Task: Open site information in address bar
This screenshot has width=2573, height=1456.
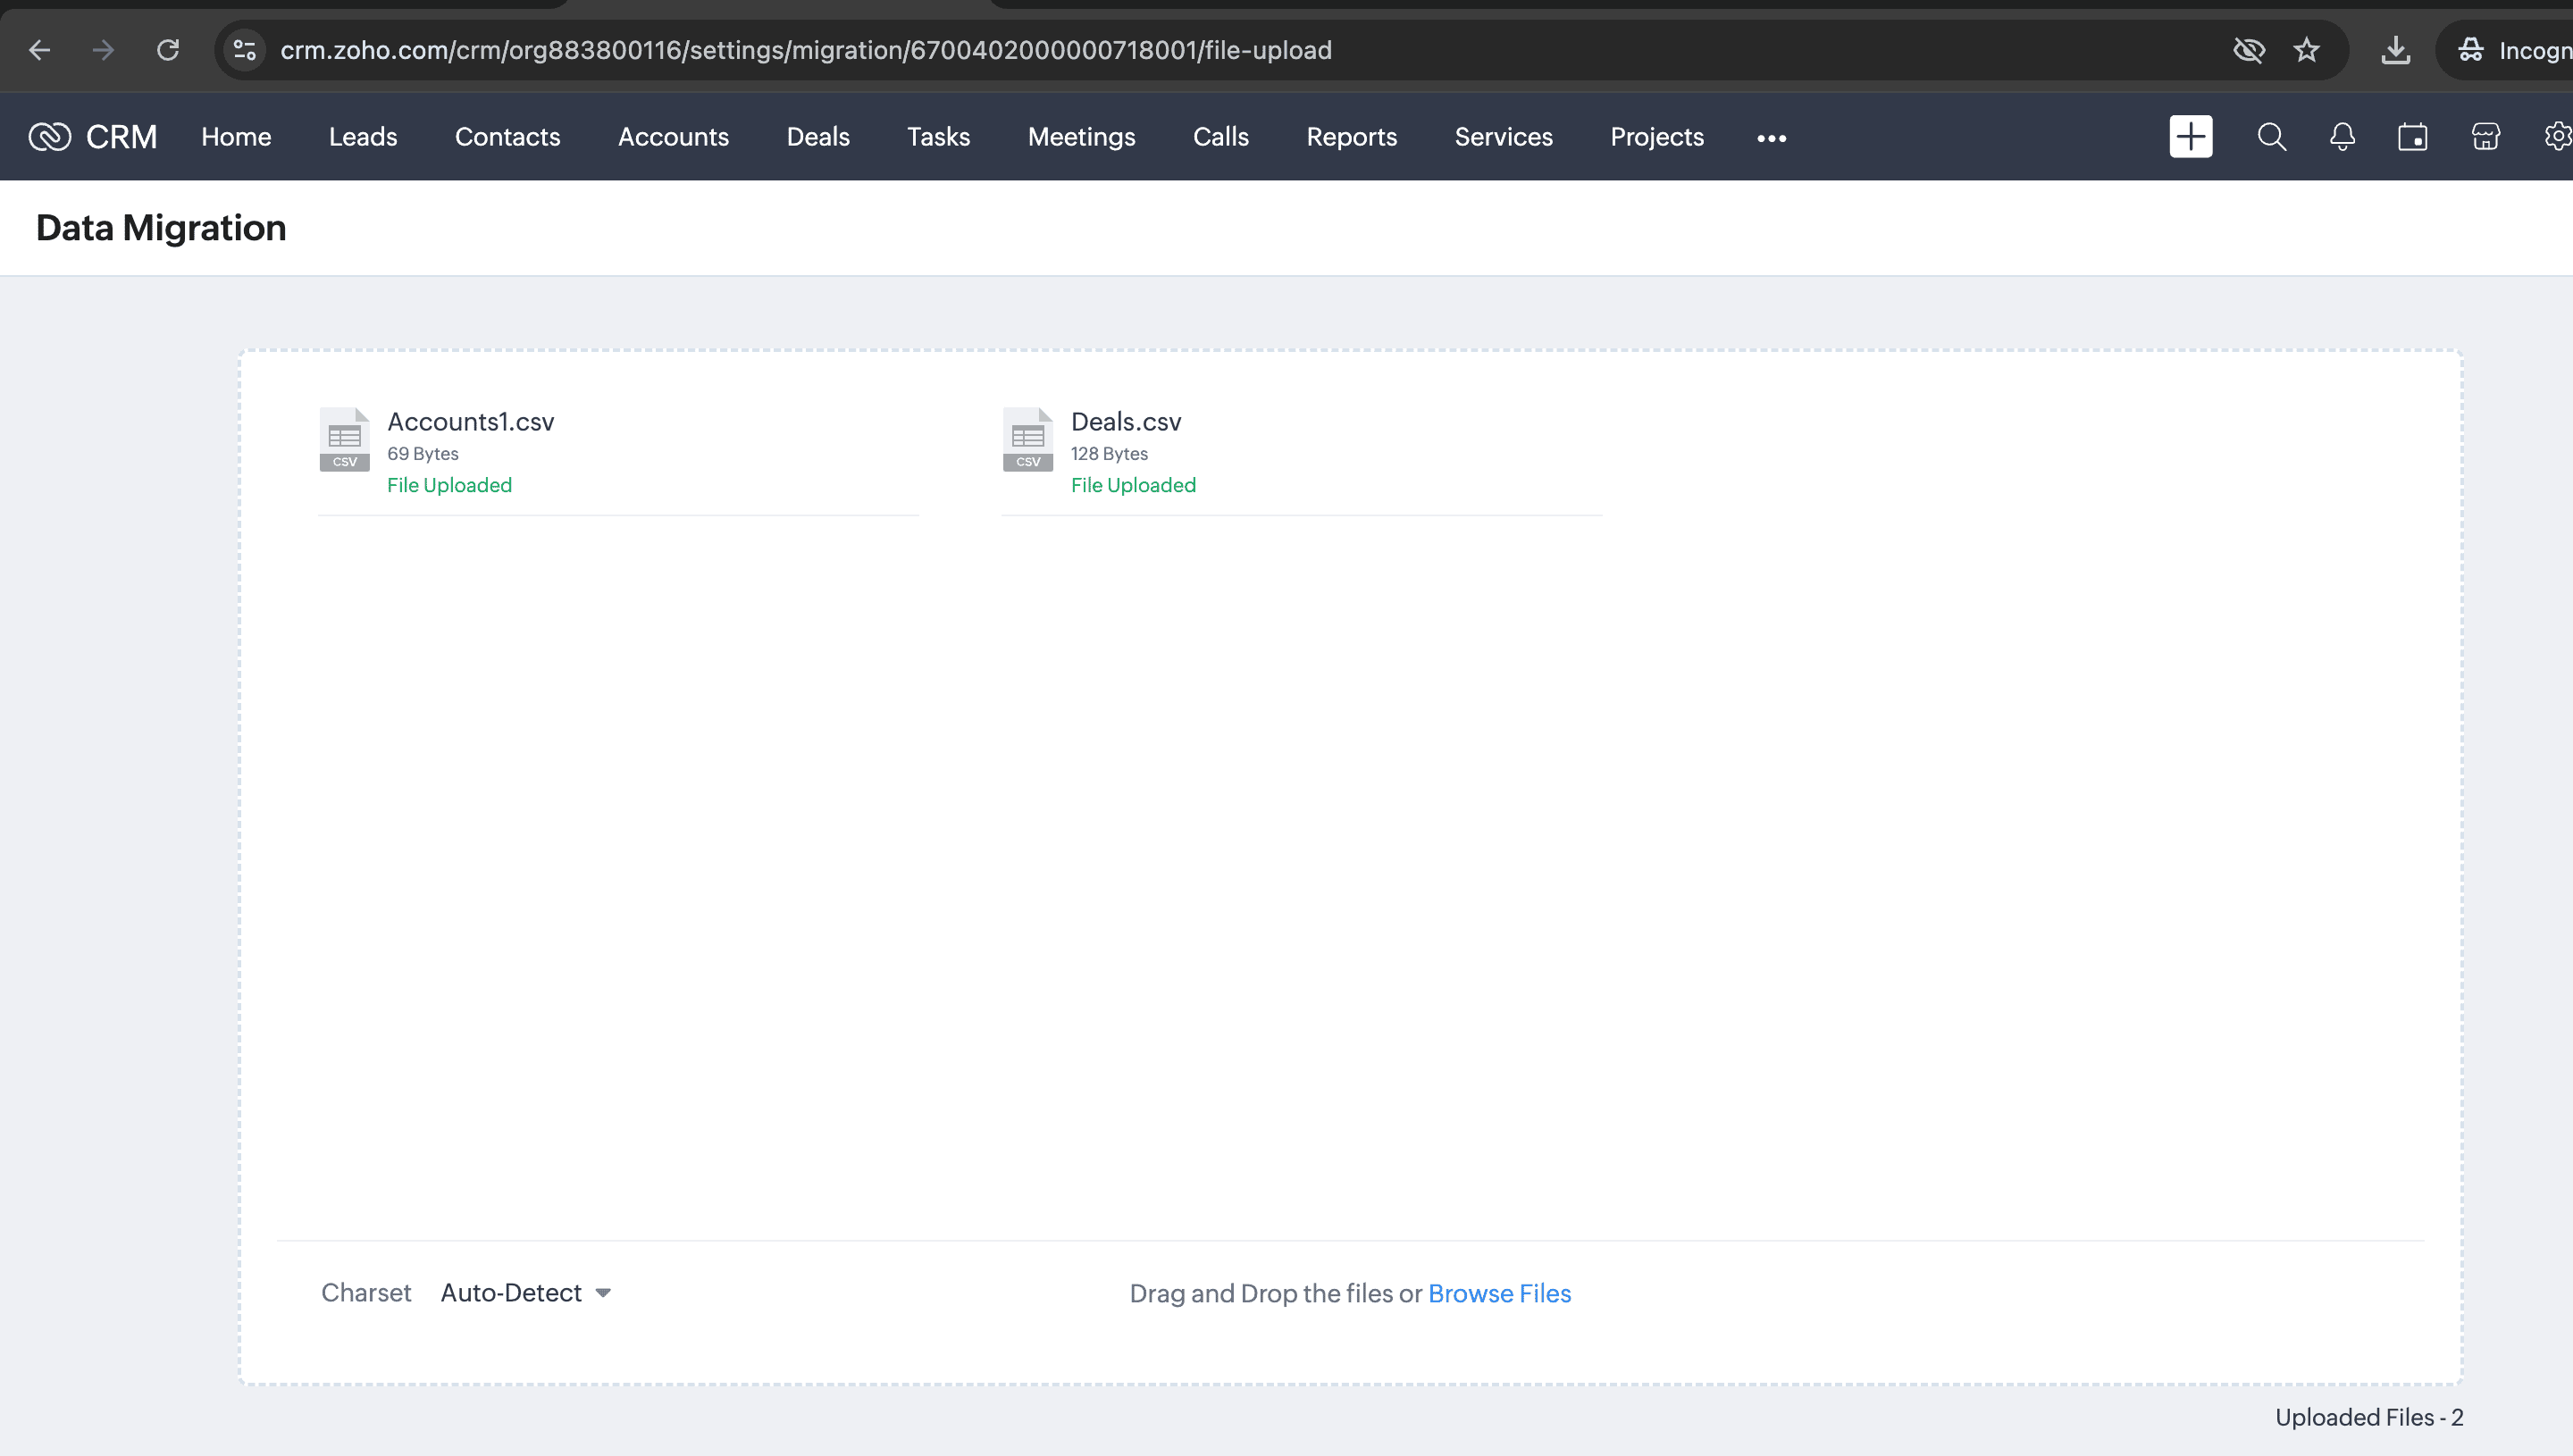Action: 245,50
